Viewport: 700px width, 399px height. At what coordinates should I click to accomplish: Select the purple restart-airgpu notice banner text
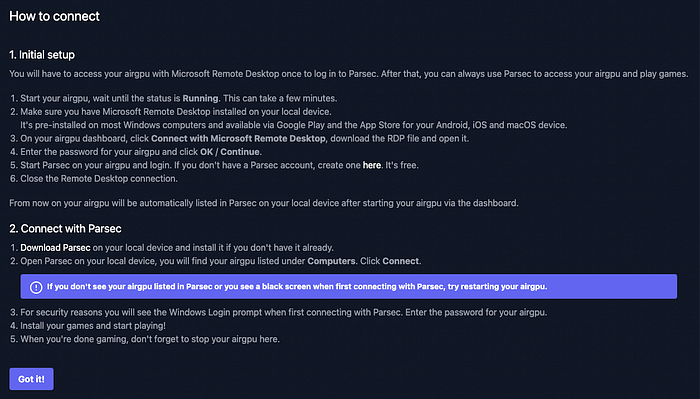click(x=297, y=287)
